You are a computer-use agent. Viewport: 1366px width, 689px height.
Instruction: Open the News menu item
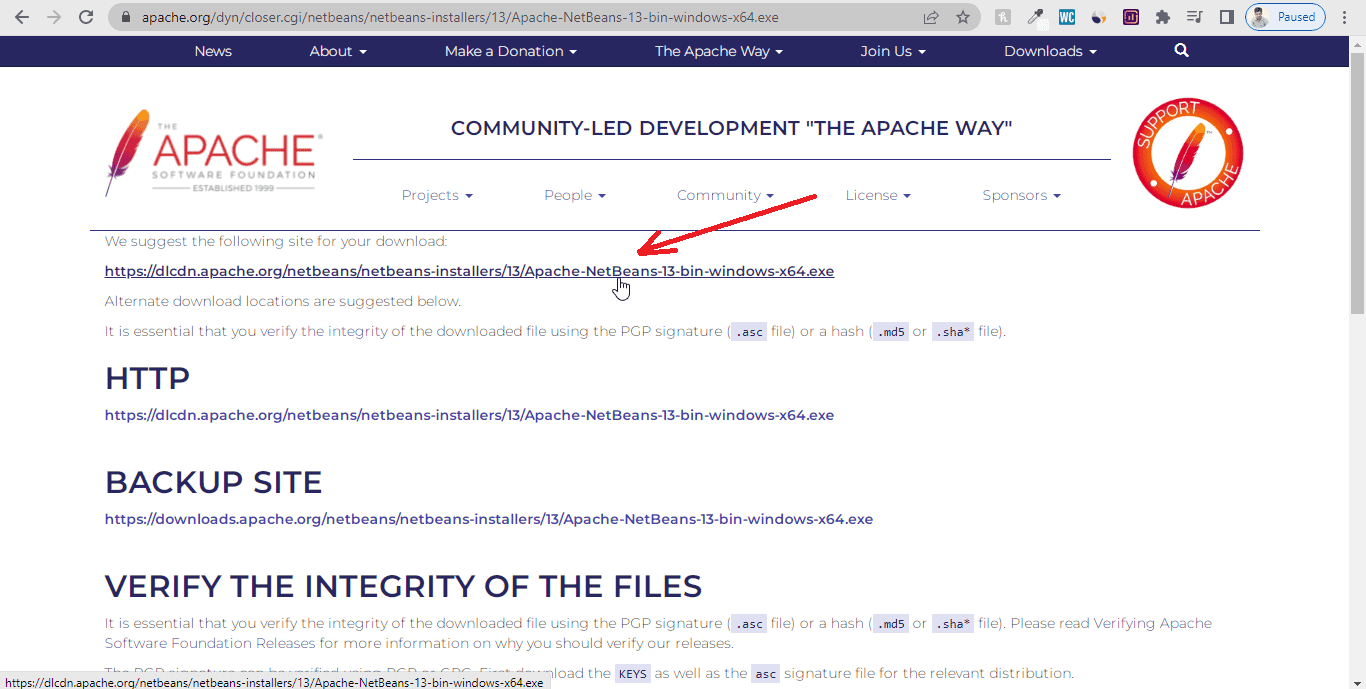213,51
